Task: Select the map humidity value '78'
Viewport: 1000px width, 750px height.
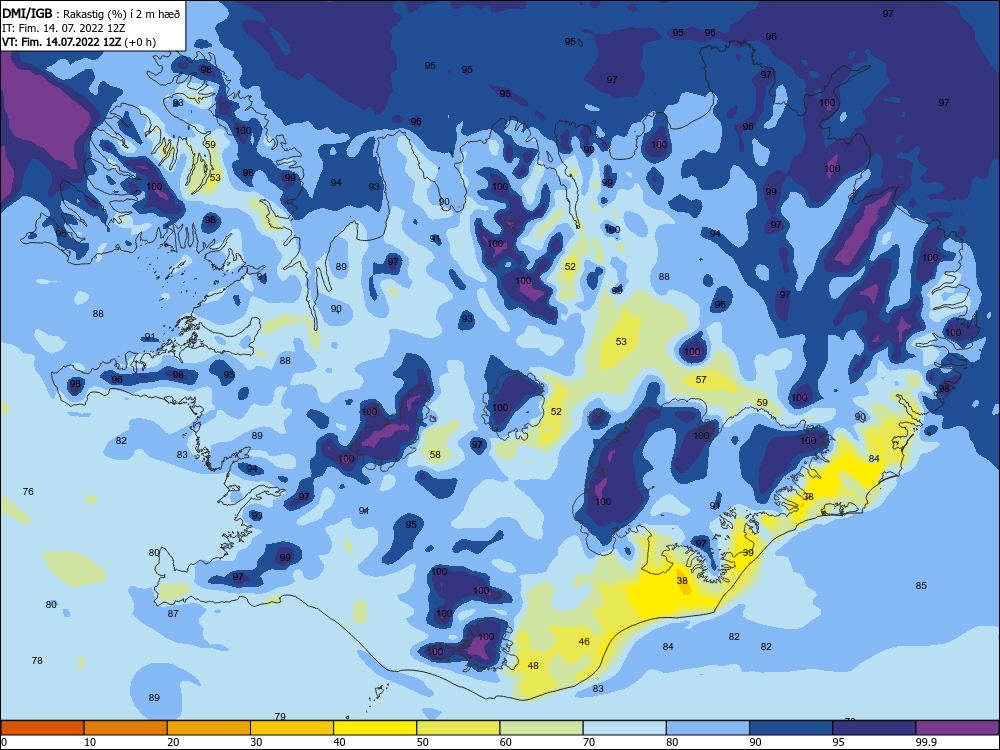Action: 37,661
